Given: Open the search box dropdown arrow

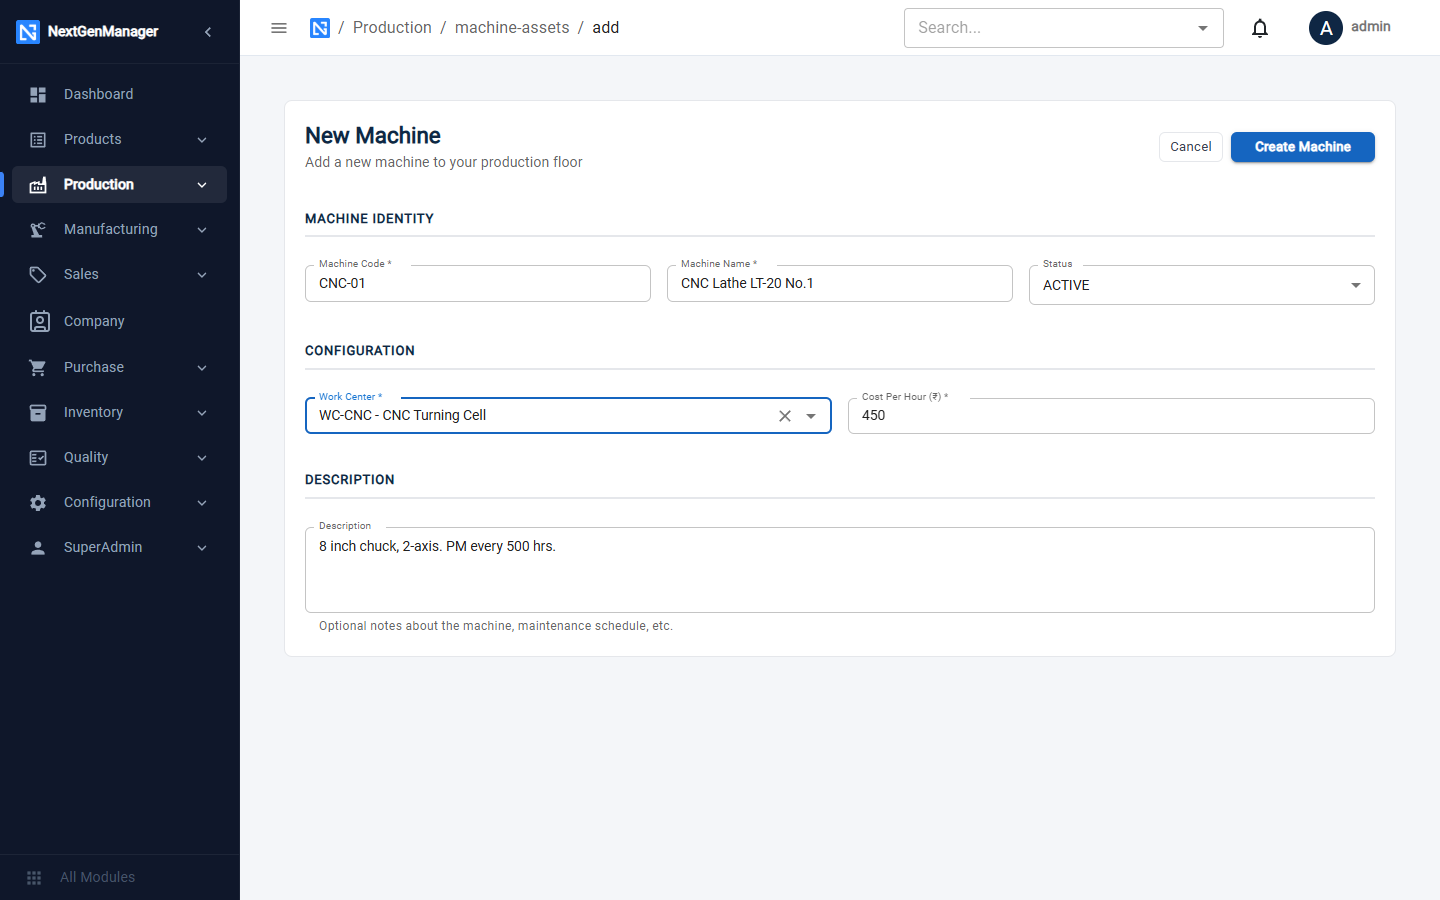Looking at the screenshot, I should click(1203, 28).
